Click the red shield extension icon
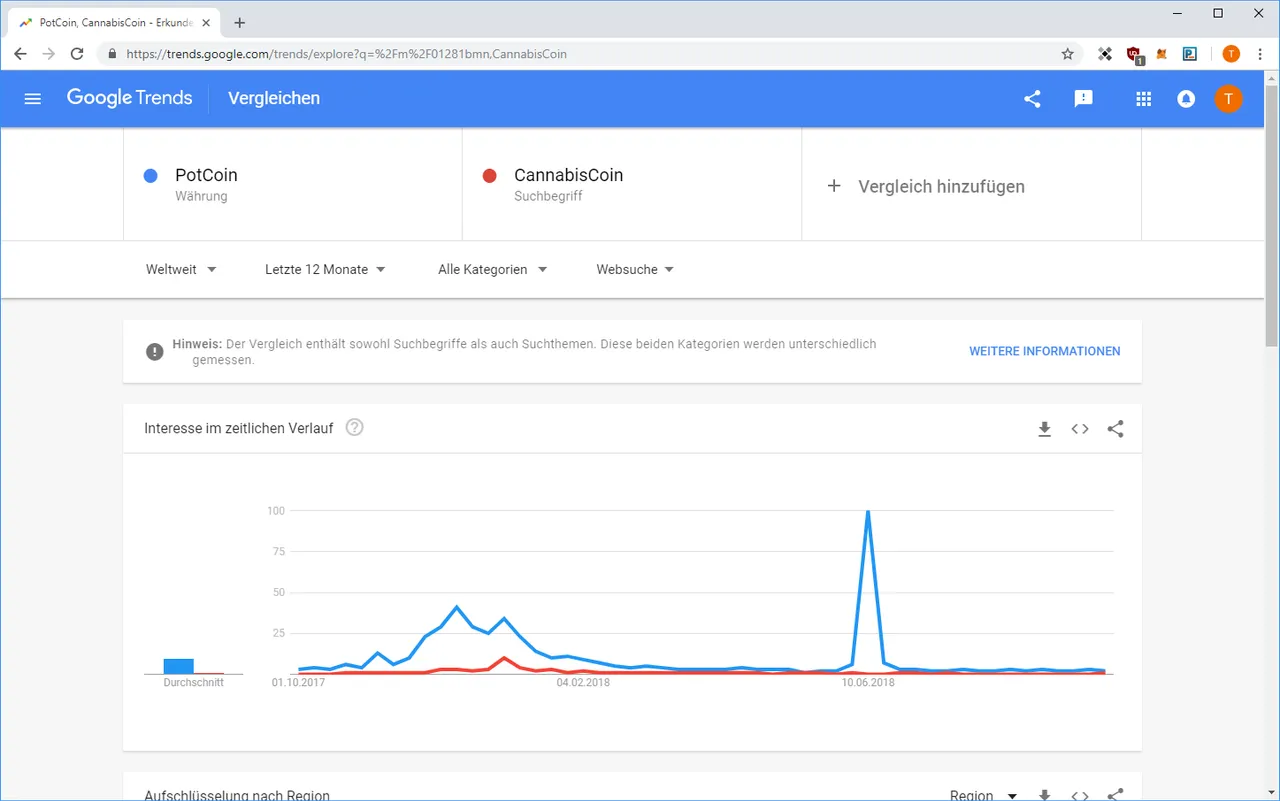Screen dimensions: 1280x801 [x=1134, y=54]
